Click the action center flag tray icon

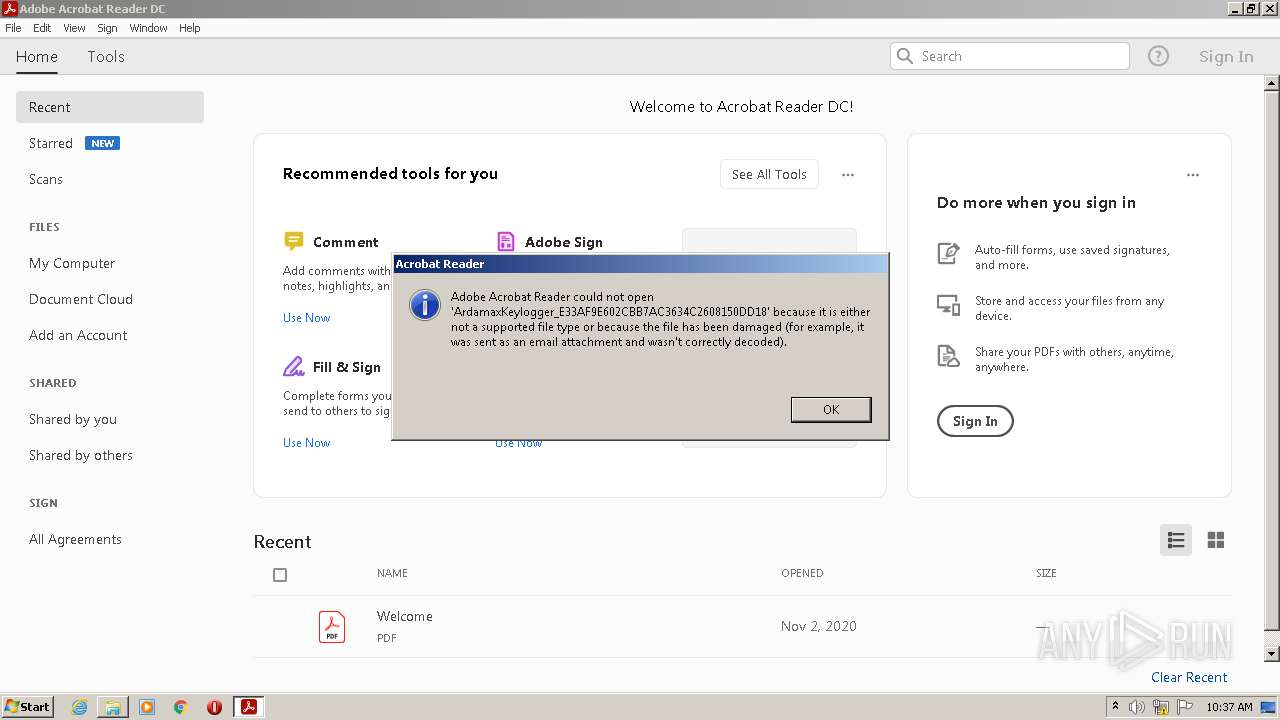[x=1183, y=707]
